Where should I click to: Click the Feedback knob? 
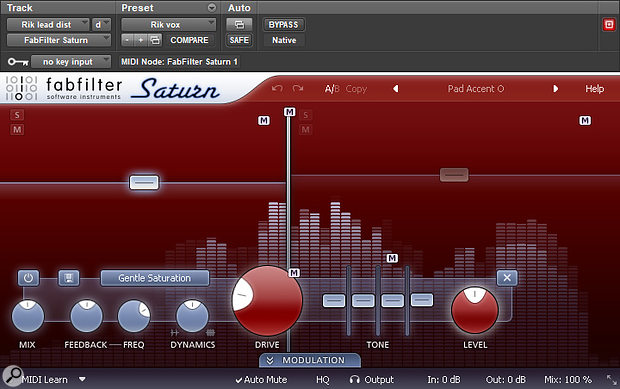(x=86, y=316)
